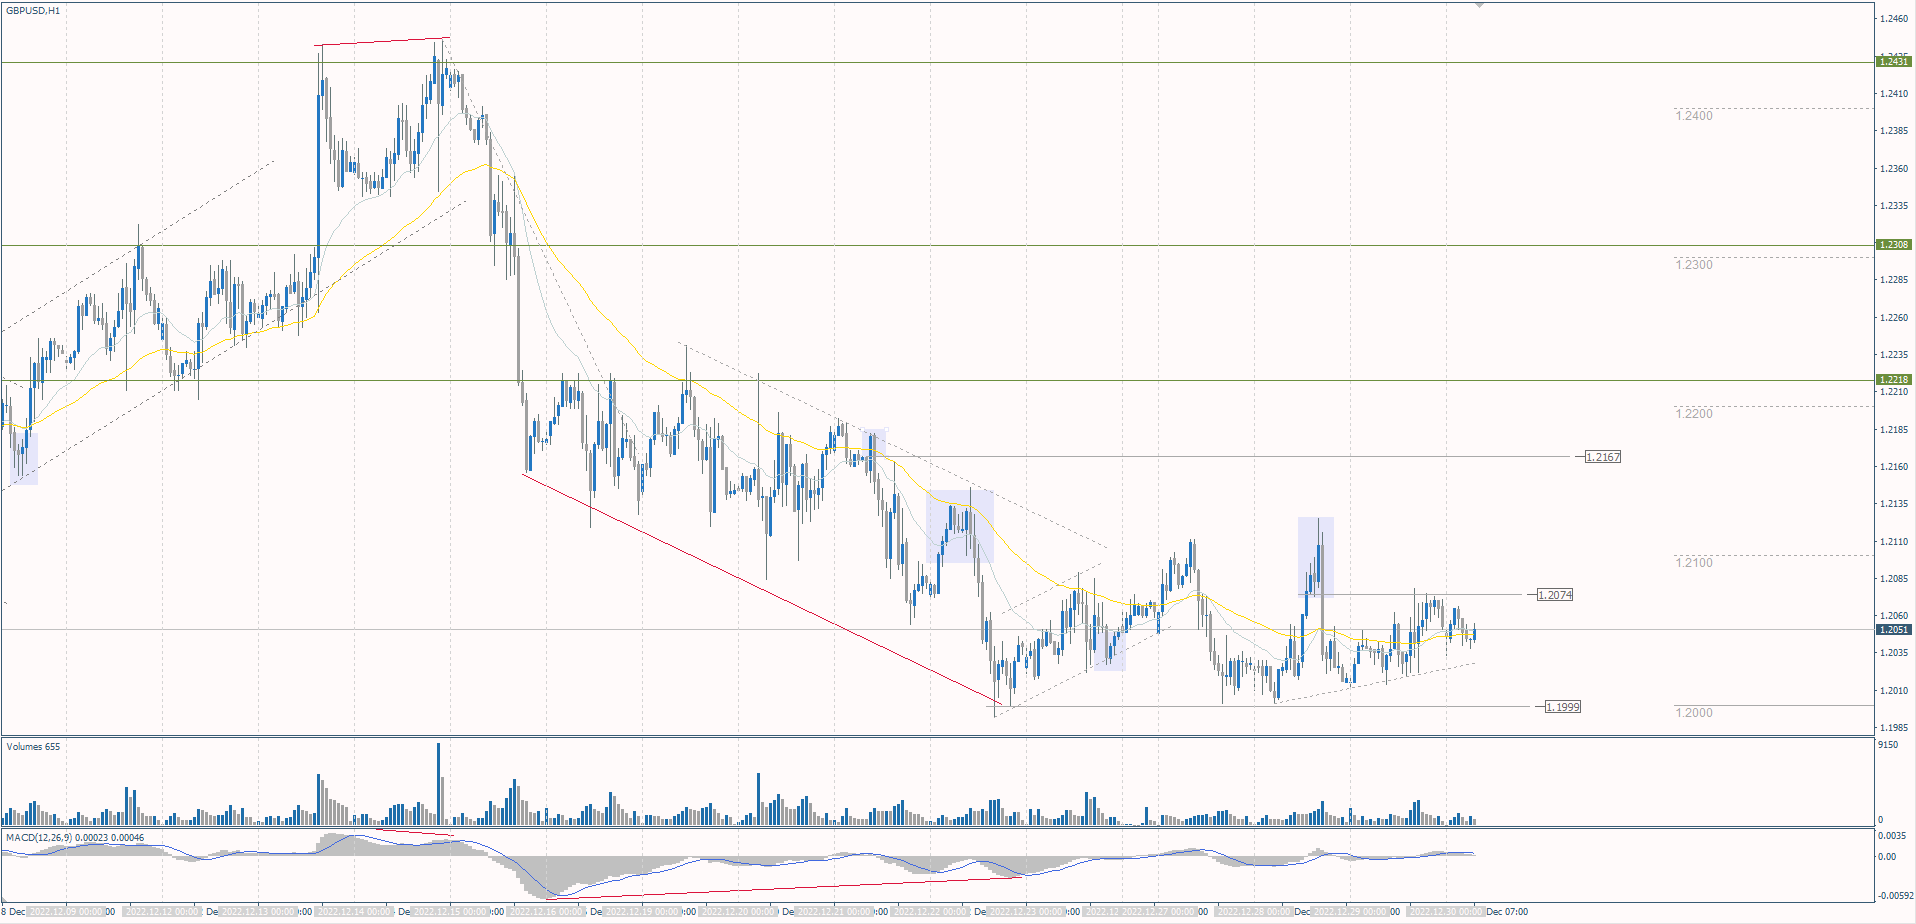Screen dimensions: 1916x924
Task: Click the 2022.12.14 00:00 date label
Action: (355, 912)
